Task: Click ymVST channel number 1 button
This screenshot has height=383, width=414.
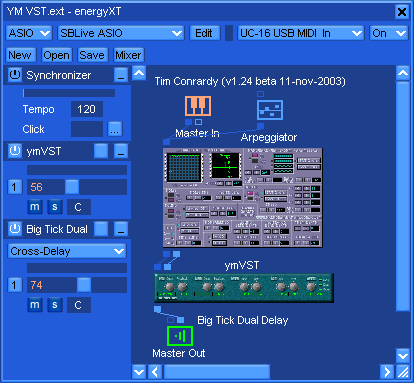Action: [15, 187]
